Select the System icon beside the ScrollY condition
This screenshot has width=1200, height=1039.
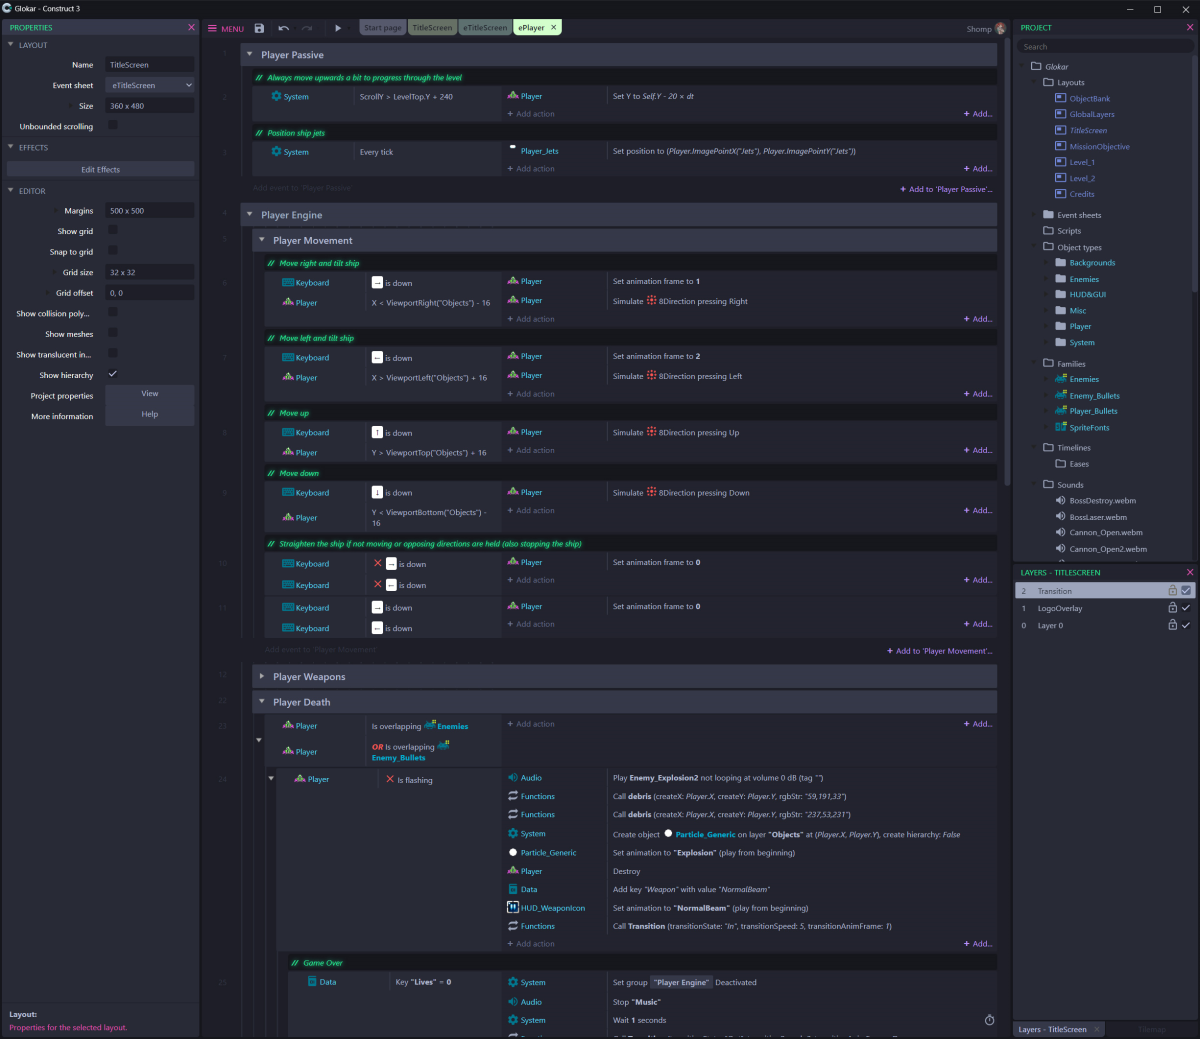277,96
